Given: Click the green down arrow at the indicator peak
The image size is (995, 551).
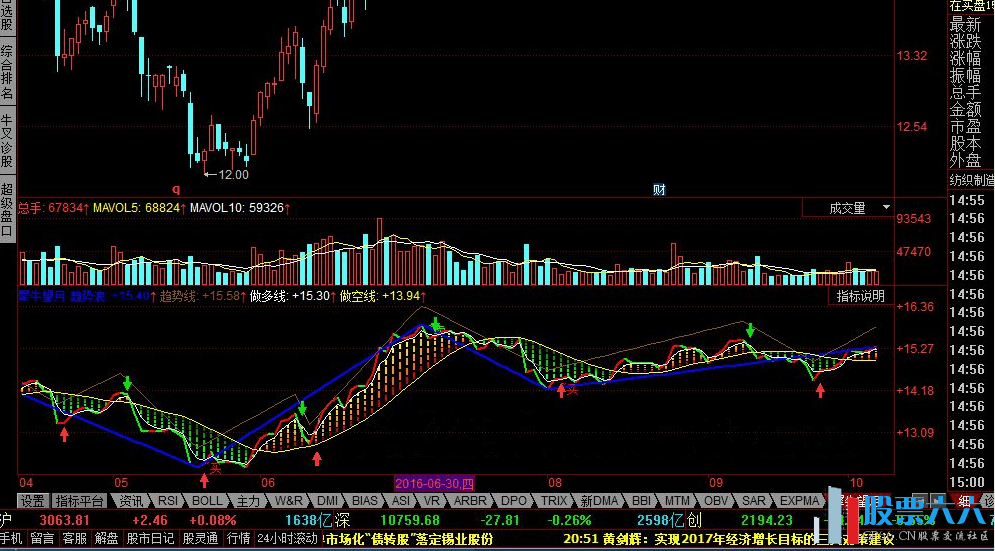Looking at the screenshot, I should [x=436, y=324].
